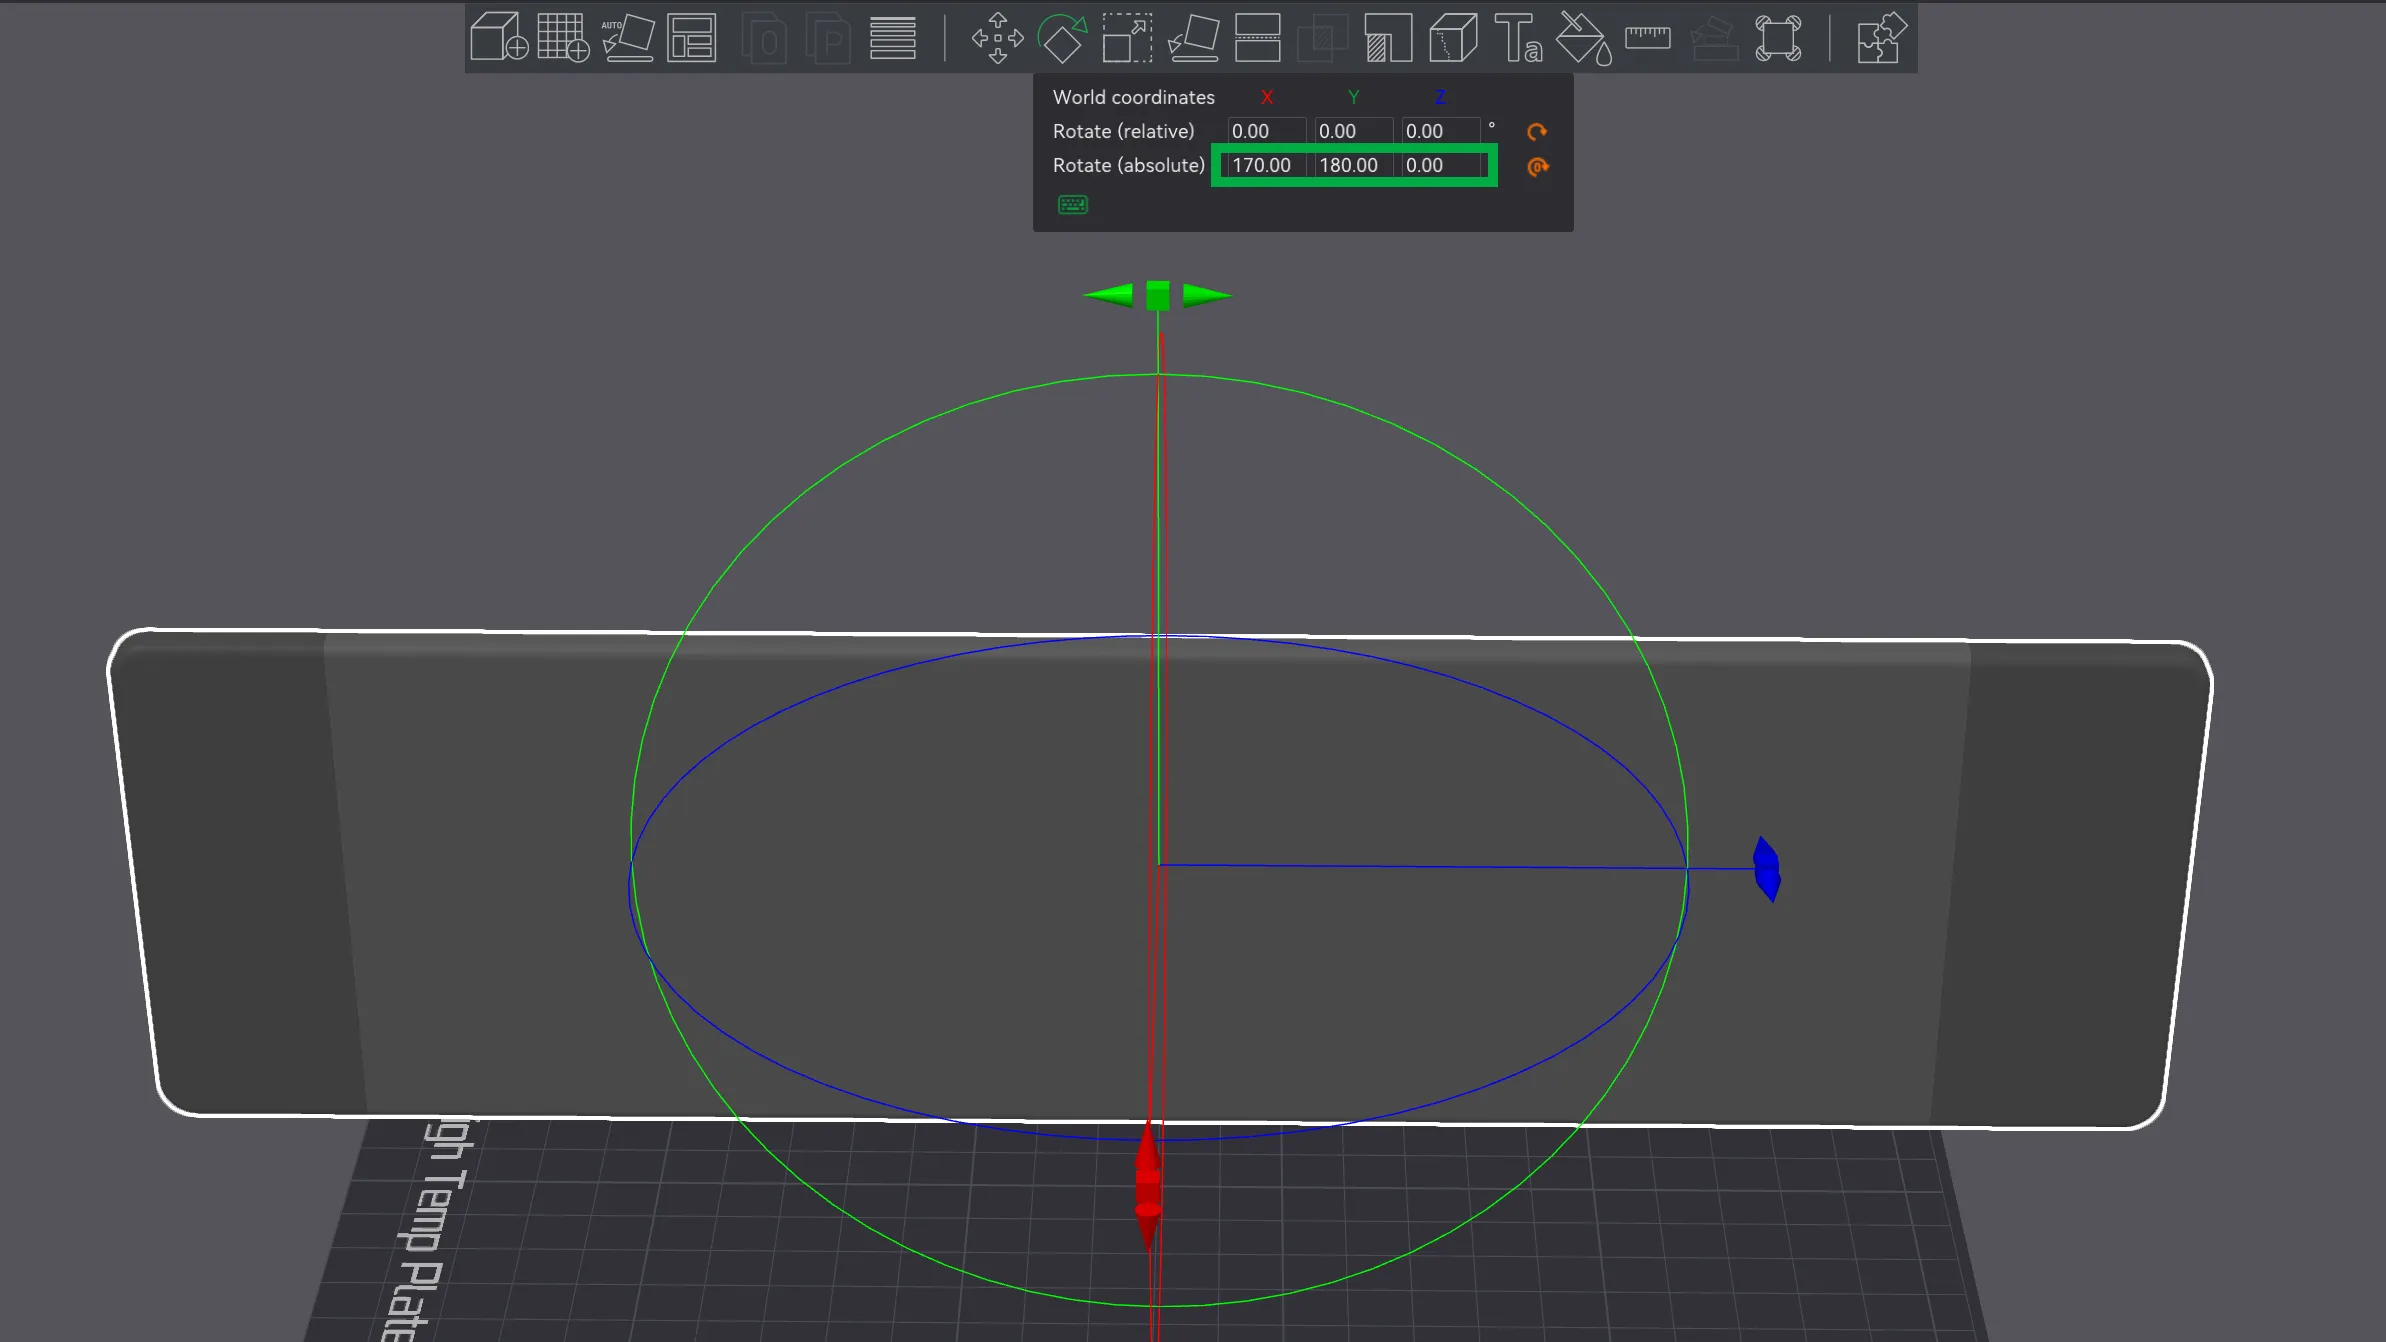
Task: Open the Variable layer height tool
Action: (893, 38)
